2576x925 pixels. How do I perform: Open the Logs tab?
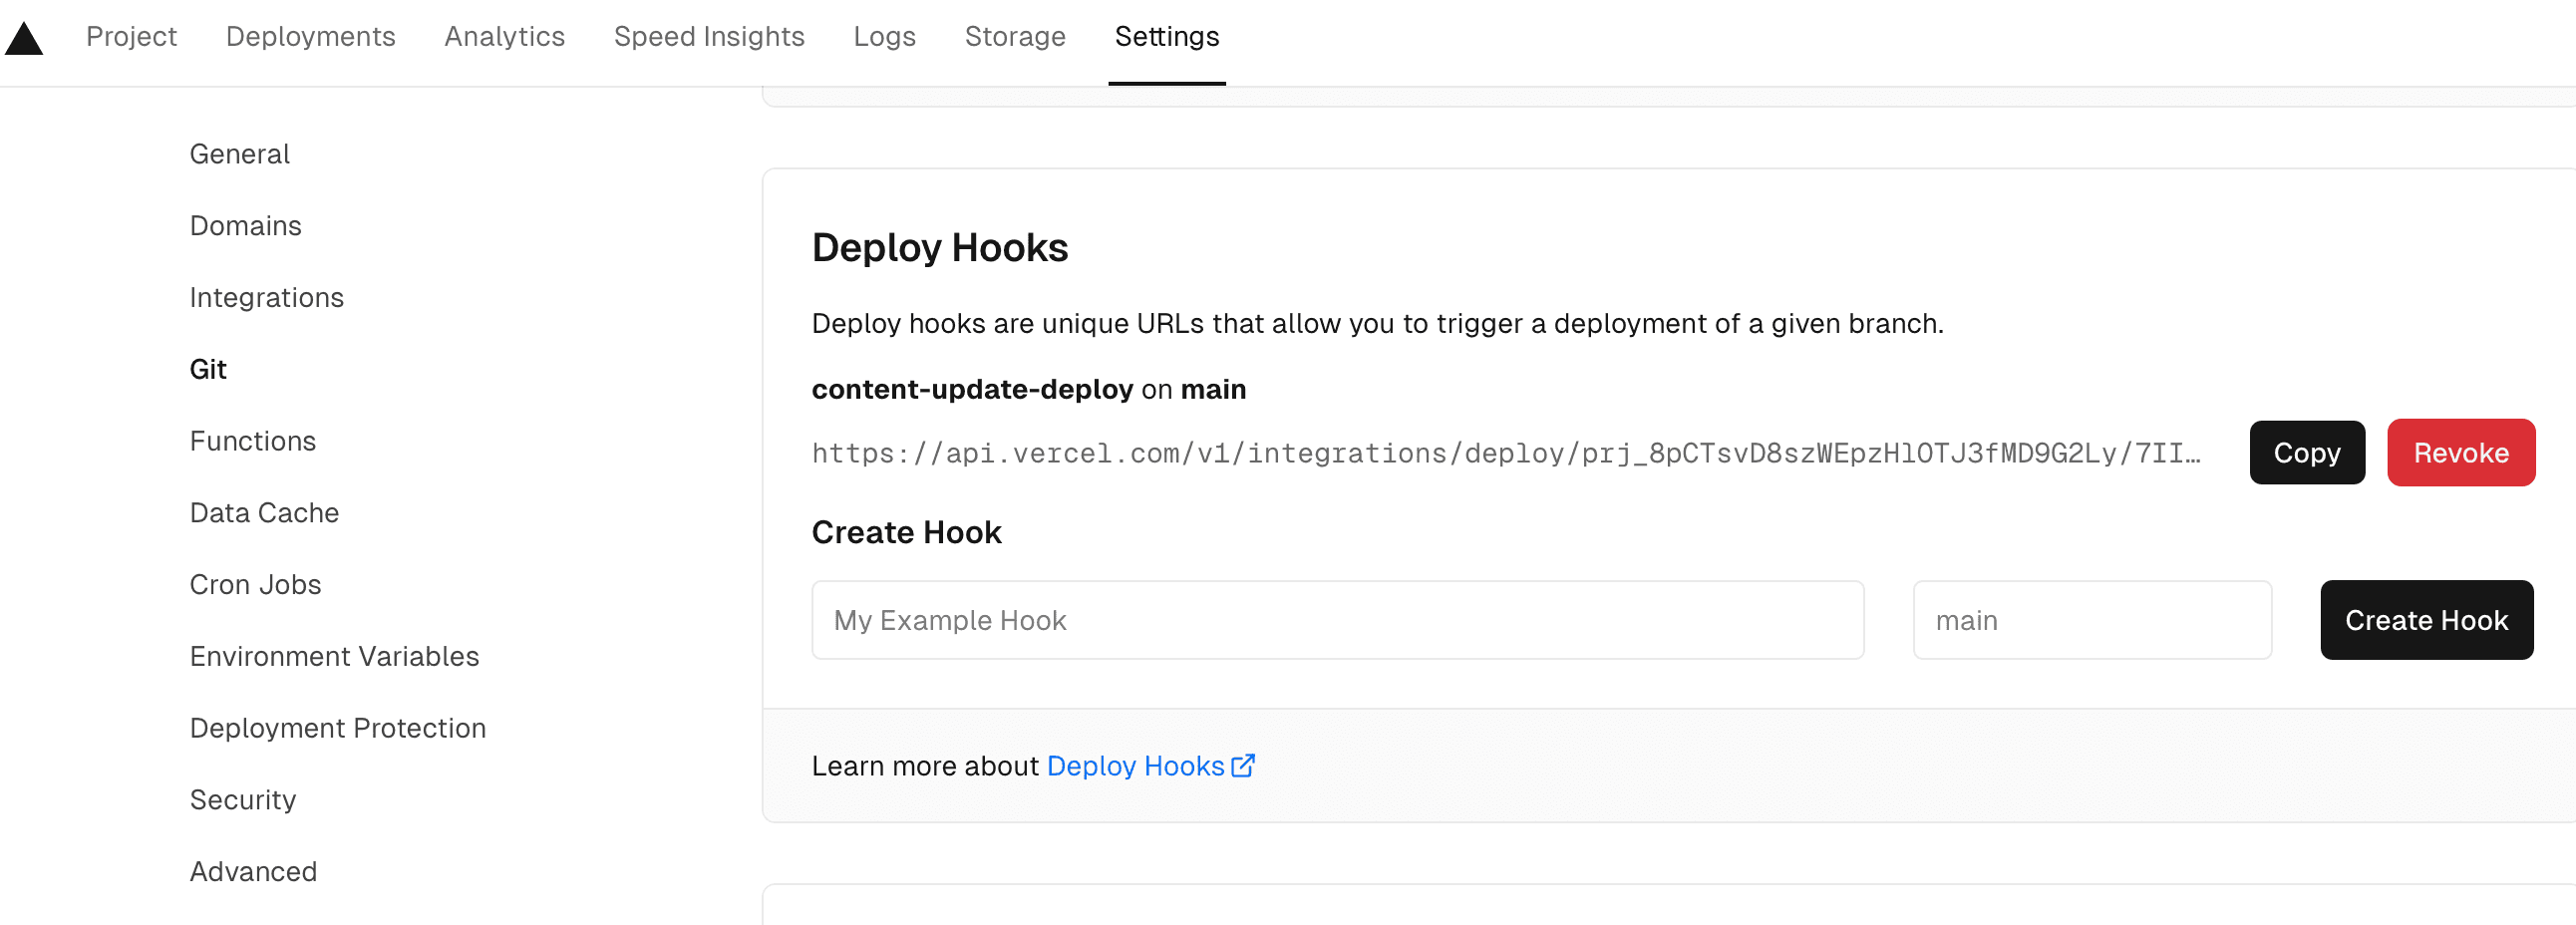pos(884,37)
